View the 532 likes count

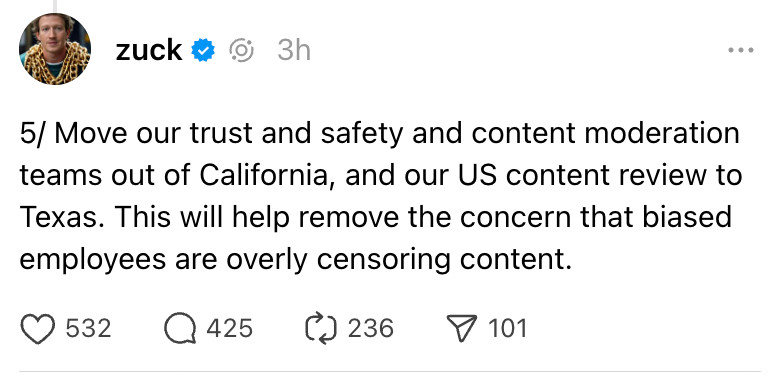point(88,329)
